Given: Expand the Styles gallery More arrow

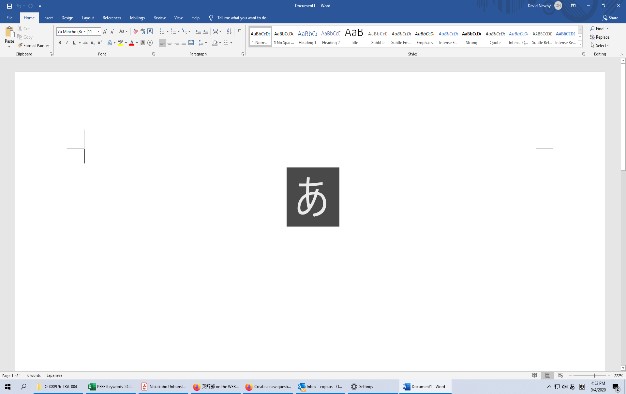Looking at the screenshot, I should click(580, 43).
